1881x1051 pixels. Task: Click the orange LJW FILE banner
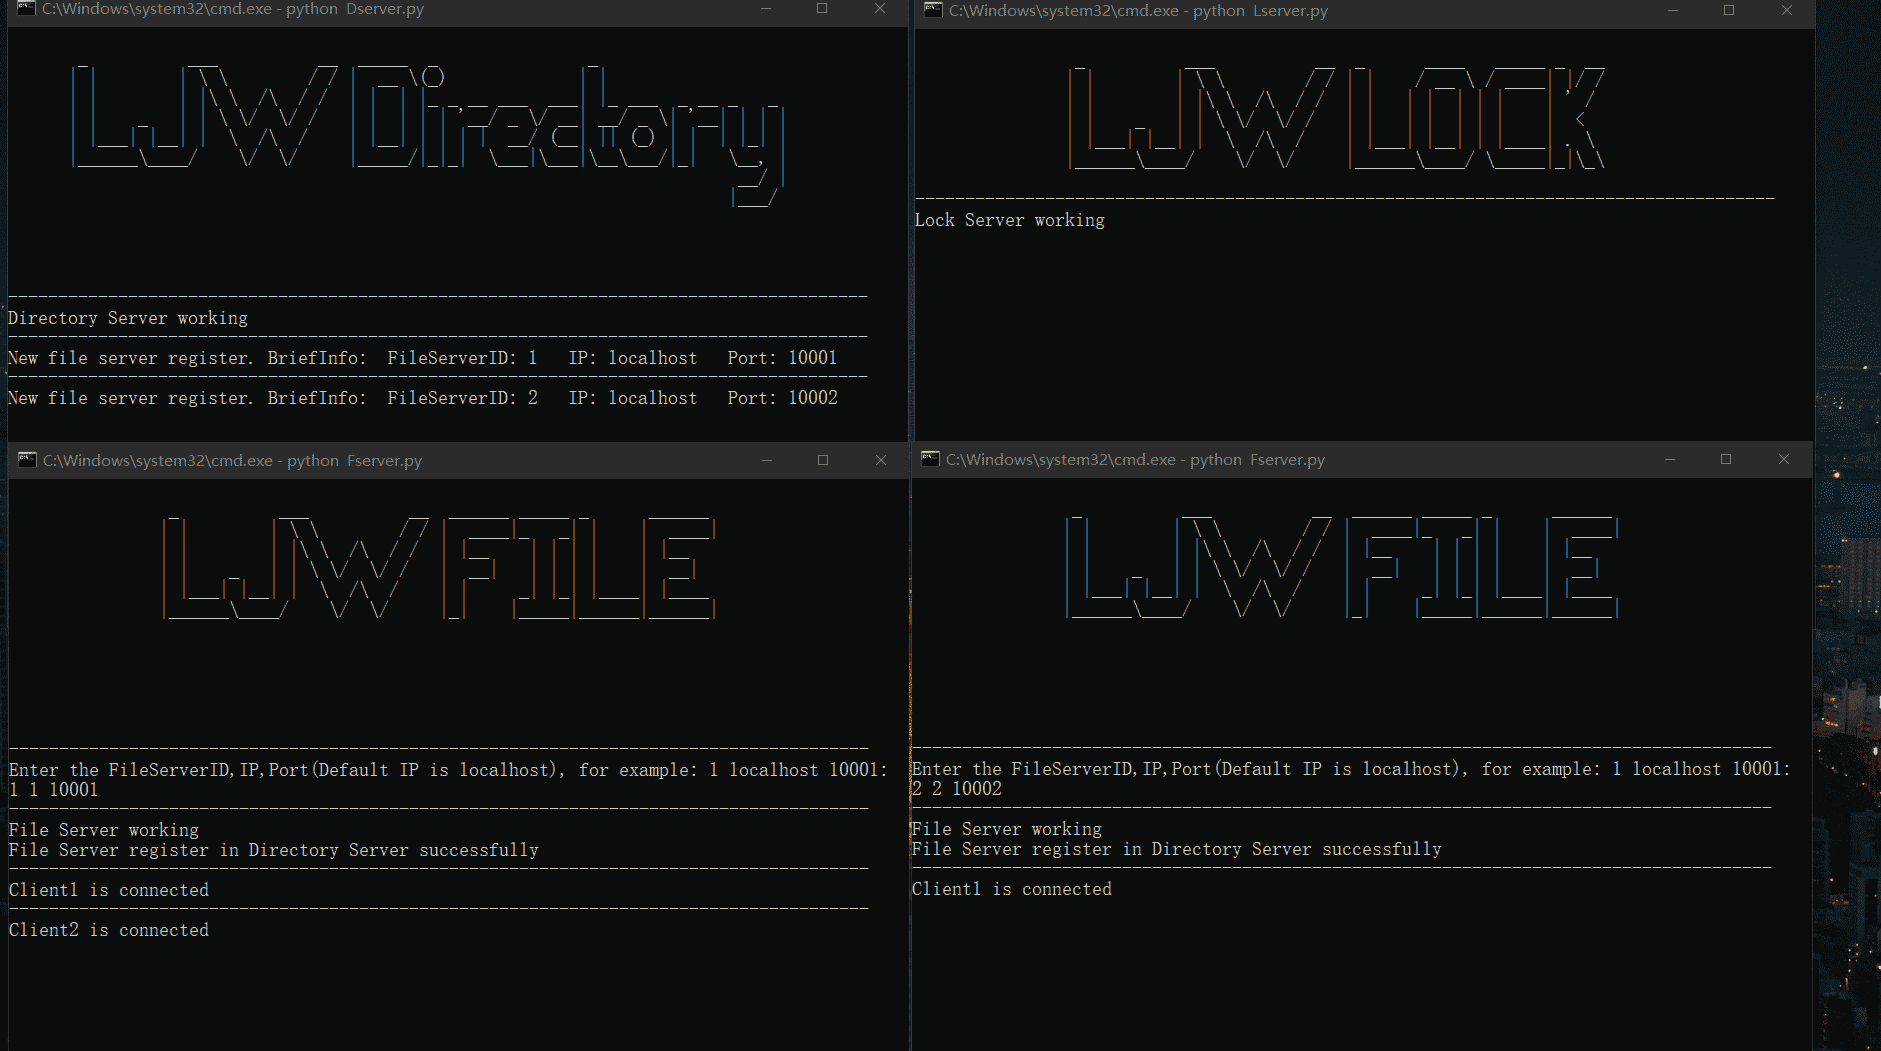[439, 568]
